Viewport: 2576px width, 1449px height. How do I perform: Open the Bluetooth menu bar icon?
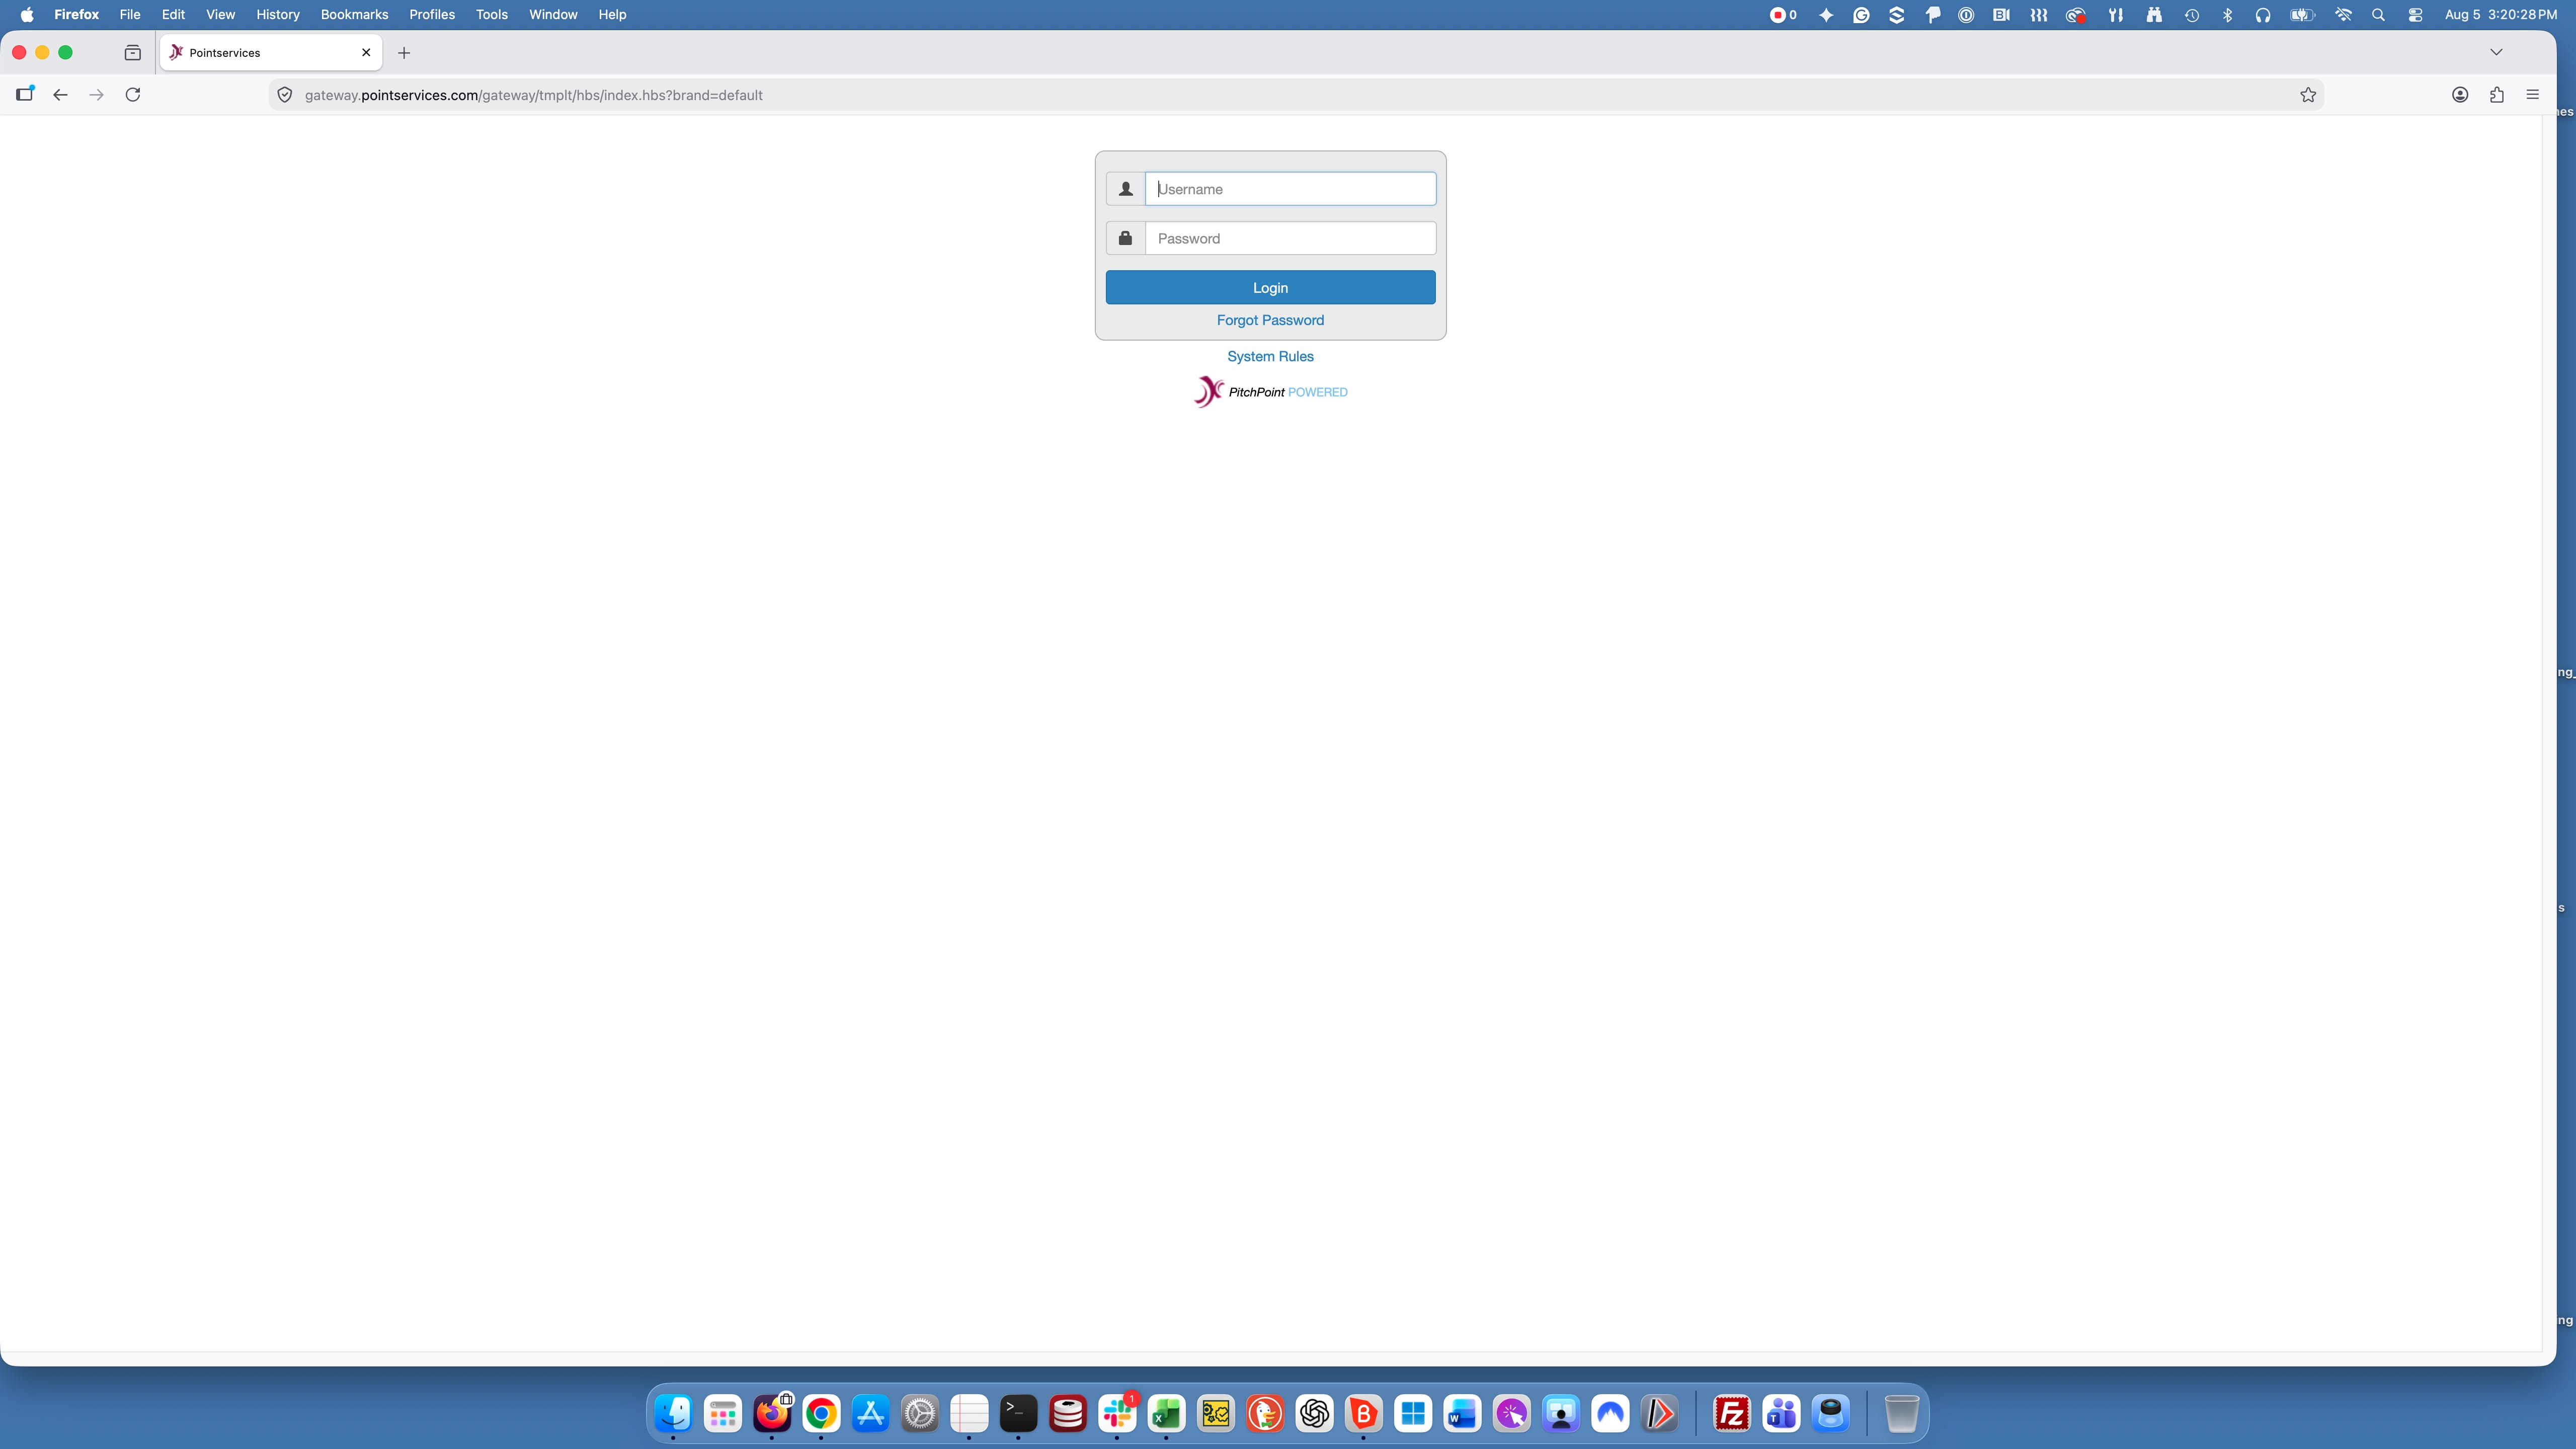point(2227,15)
